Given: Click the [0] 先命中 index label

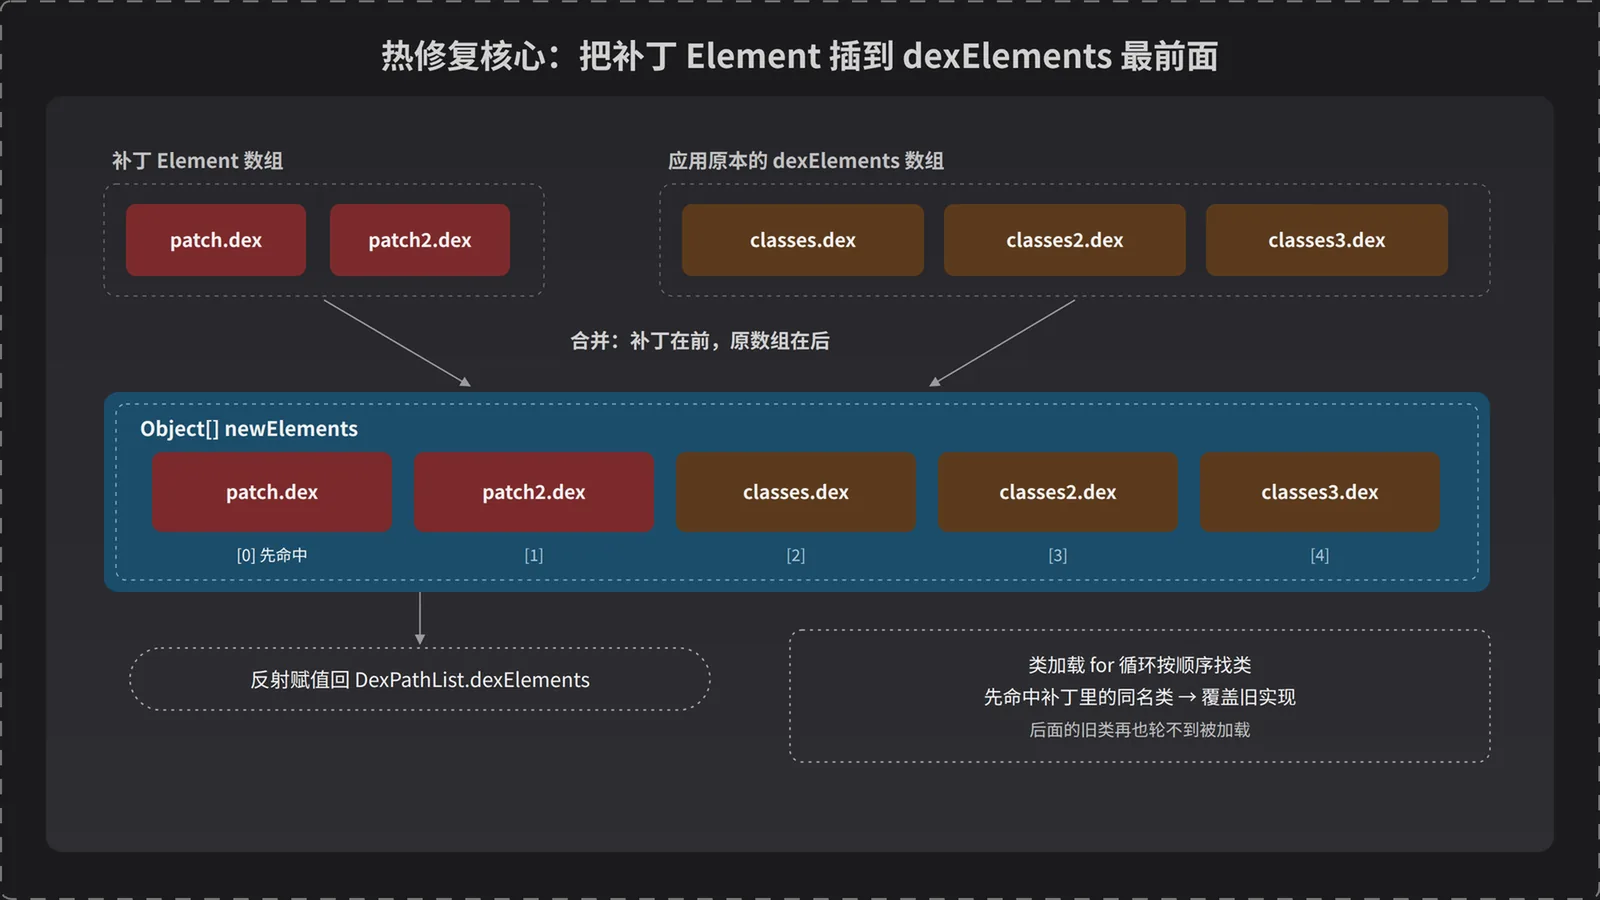Looking at the screenshot, I should pos(272,555).
